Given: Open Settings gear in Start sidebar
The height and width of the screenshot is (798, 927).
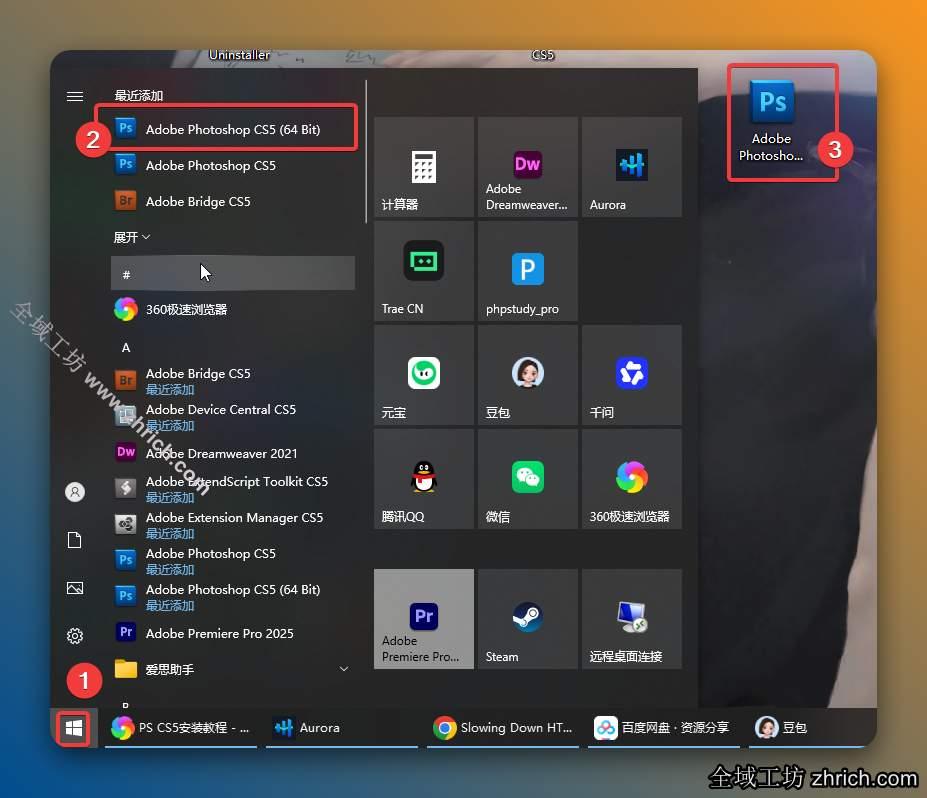Looking at the screenshot, I should [x=74, y=636].
